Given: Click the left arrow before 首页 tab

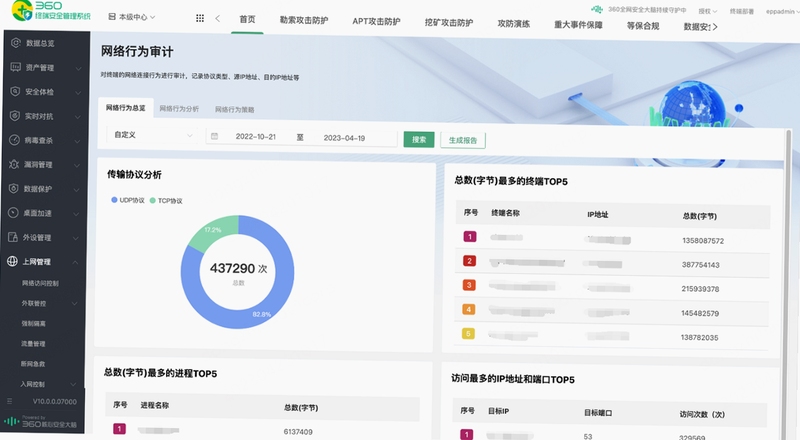Looking at the screenshot, I should tap(218, 18).
